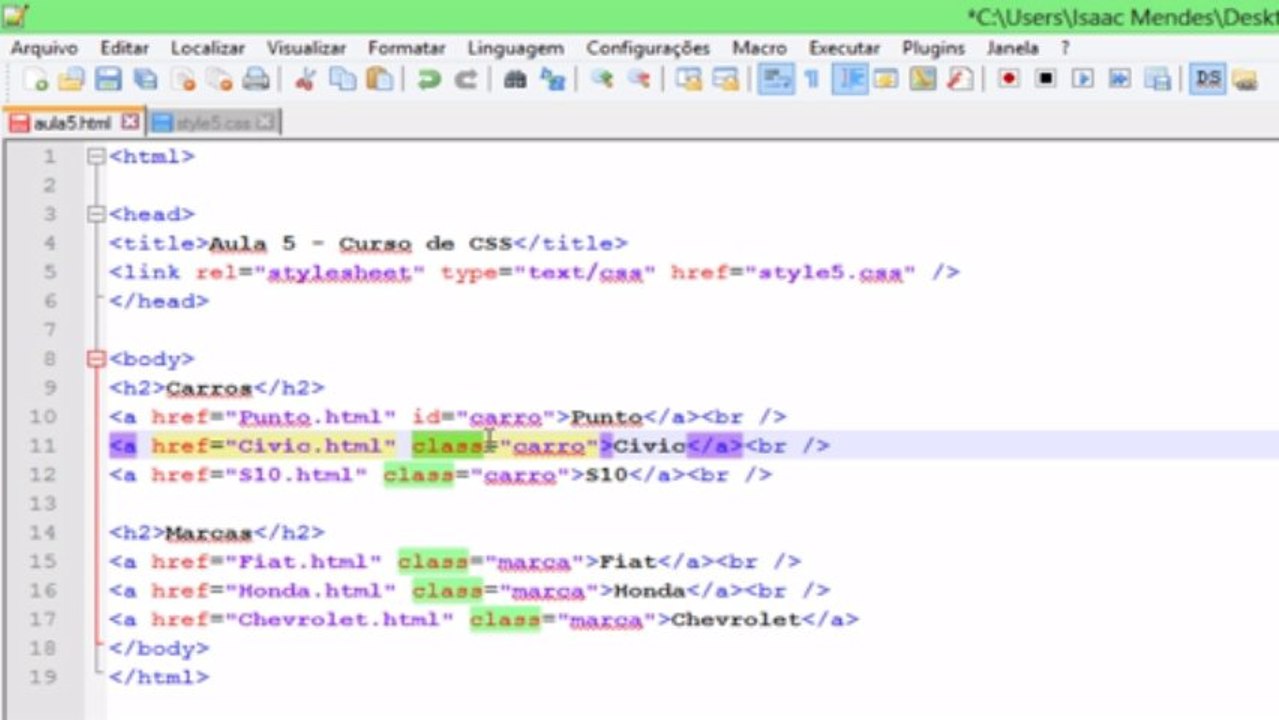The image size is (1279, 720).
Task: Close the style5.css tab
Action: [x=265, y=122]
